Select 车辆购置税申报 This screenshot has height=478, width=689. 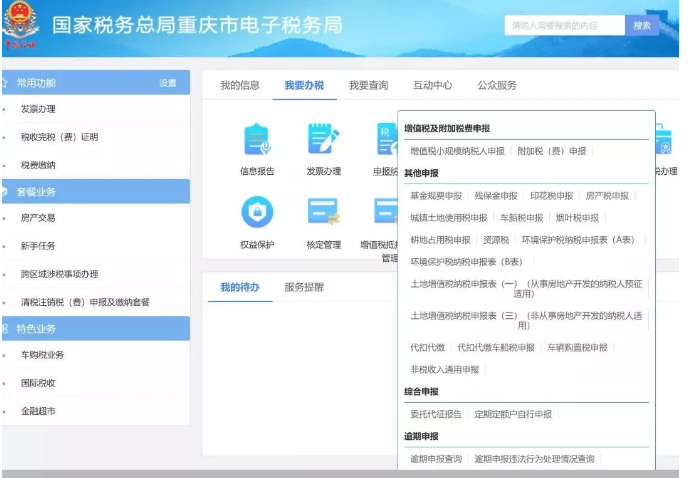(577, 348)
